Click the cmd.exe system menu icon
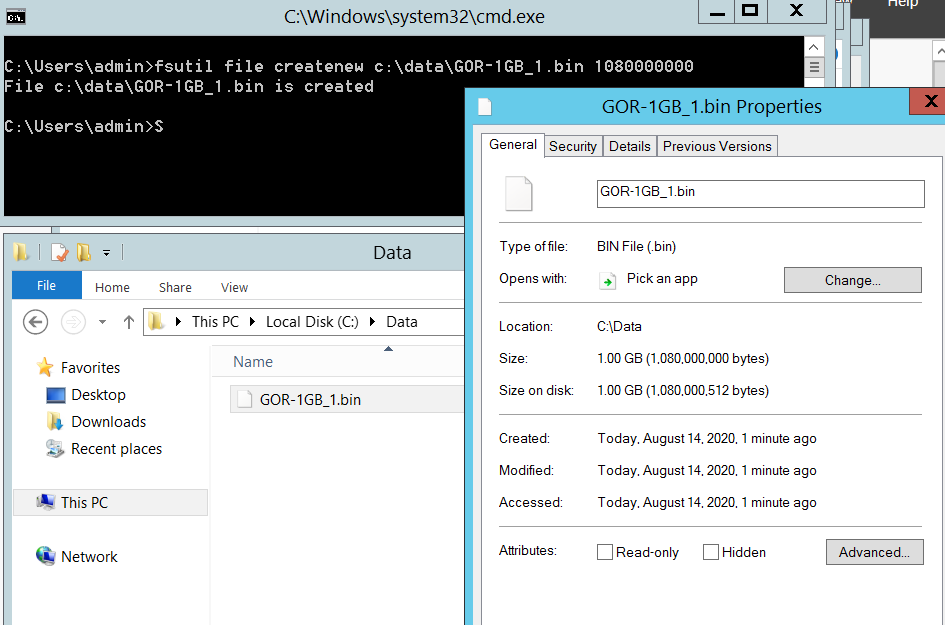This screenshot has height=625, width=945. 15,16
